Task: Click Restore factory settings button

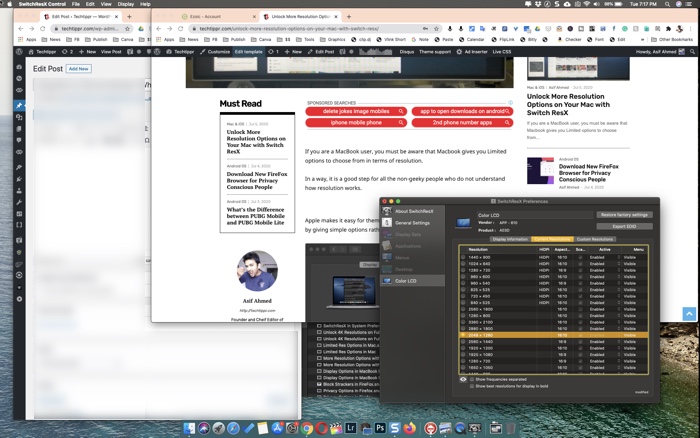Action: [x=624, y=215]
